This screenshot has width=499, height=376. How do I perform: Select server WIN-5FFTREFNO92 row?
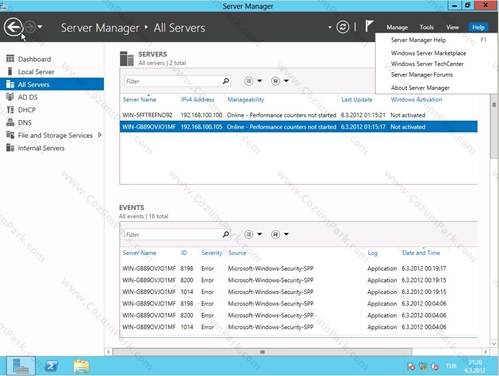(x=299, y=115)
